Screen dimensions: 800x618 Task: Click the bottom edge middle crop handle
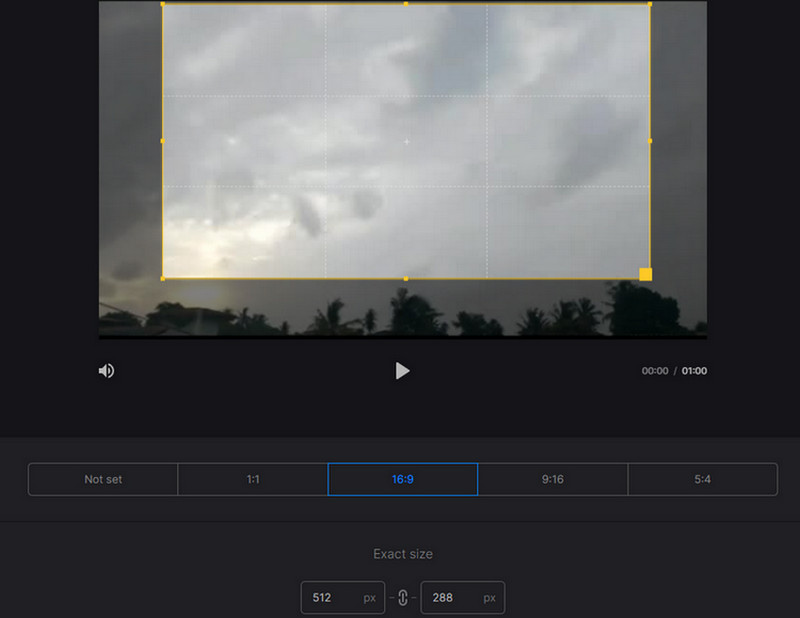pos(406,279)
